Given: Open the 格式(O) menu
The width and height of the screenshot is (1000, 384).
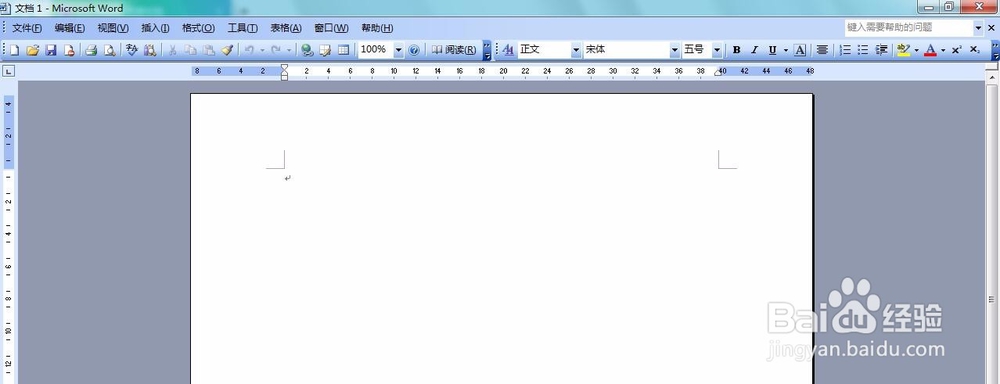Looking at the screenshot, I should pyautogui.click(x=198, y=28).
